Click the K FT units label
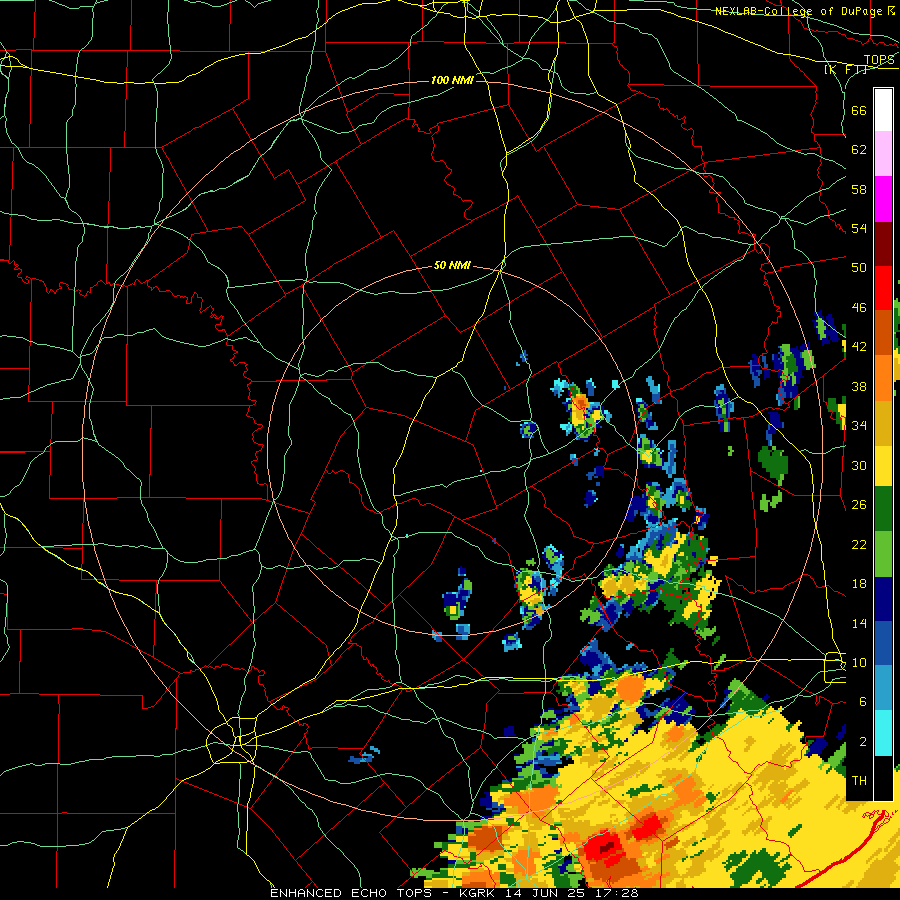This screenshot has height=900, width=900. 845,69
